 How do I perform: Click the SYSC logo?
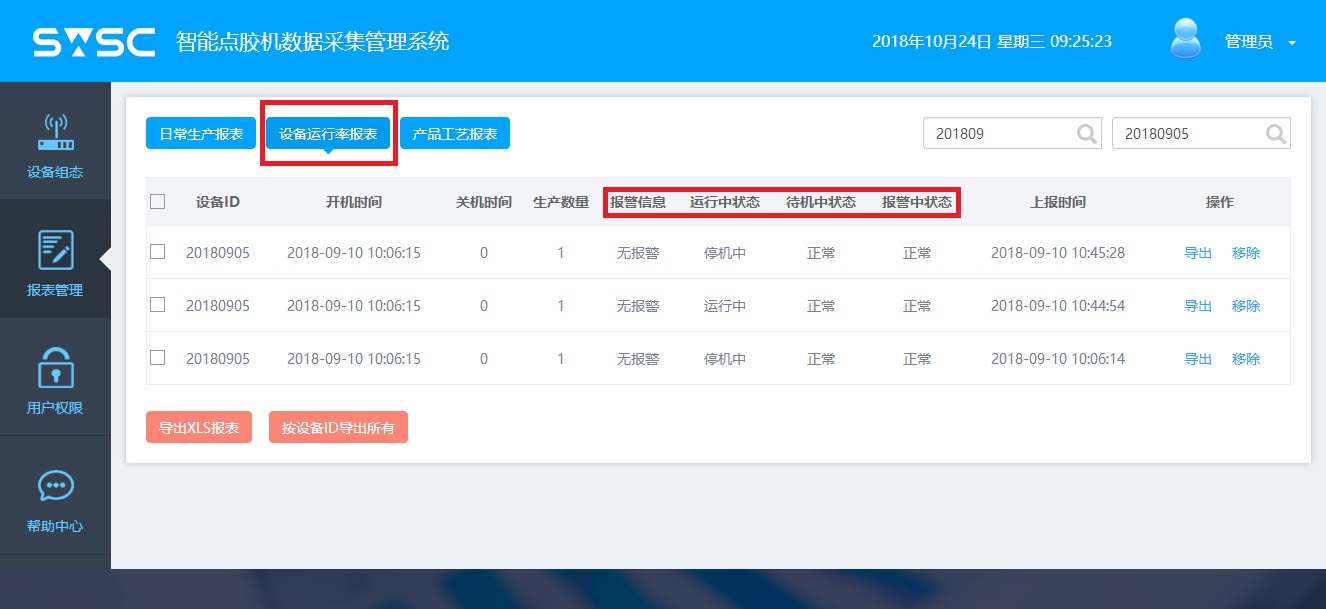[x=94, y=42]
